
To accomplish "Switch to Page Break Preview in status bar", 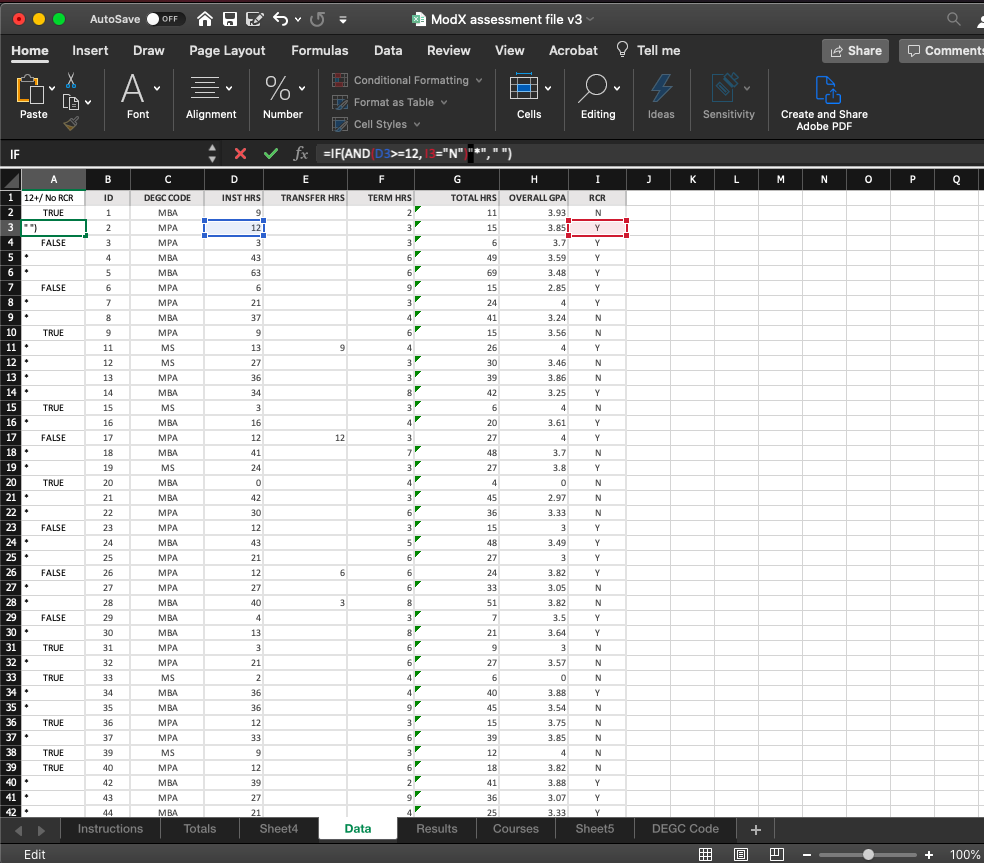I will 776,853.
